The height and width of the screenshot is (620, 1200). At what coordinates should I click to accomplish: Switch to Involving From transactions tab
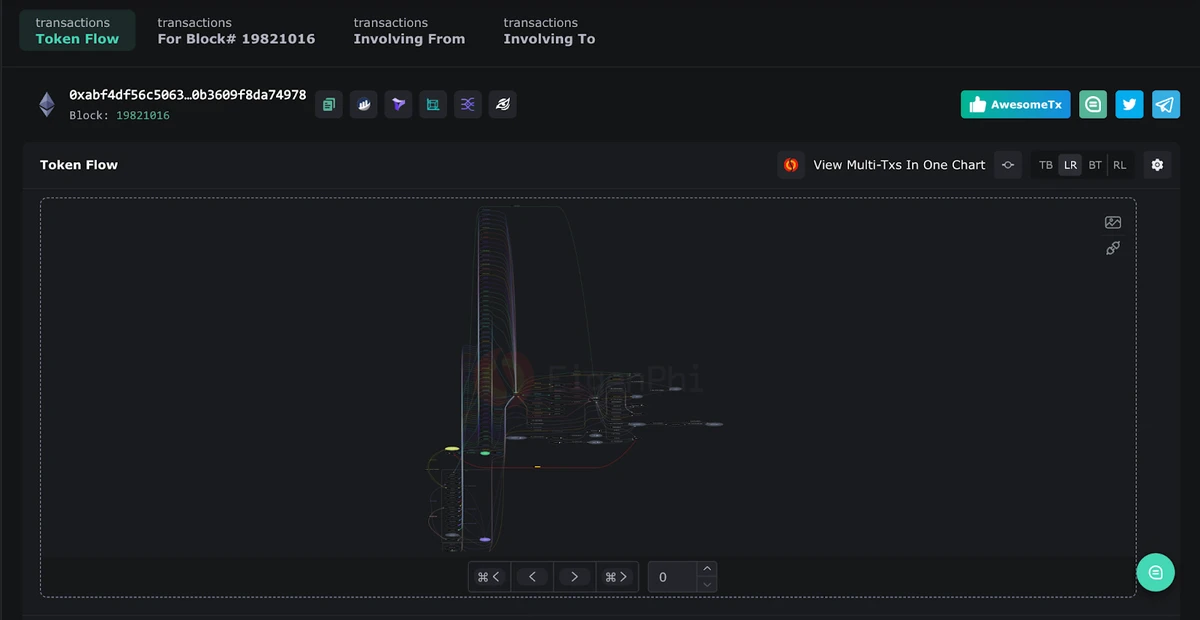[409, 31]
